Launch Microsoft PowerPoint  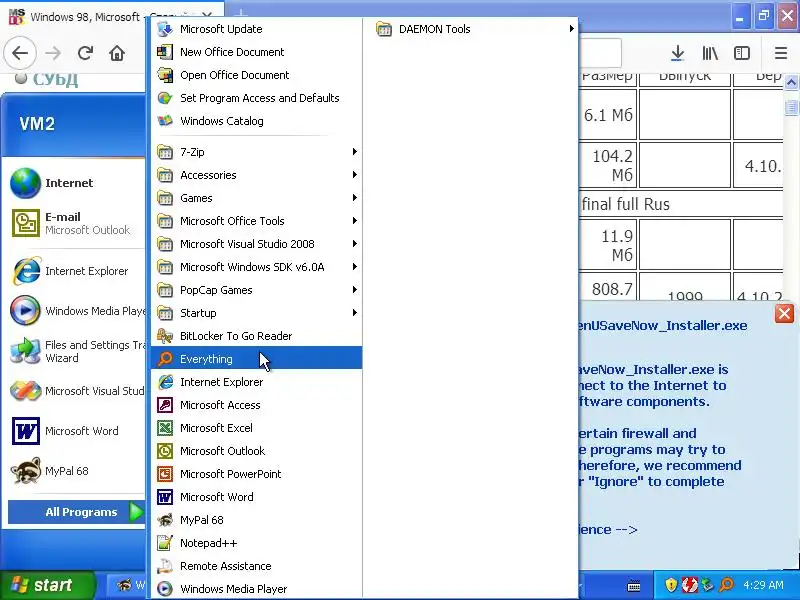coord(257,473)
